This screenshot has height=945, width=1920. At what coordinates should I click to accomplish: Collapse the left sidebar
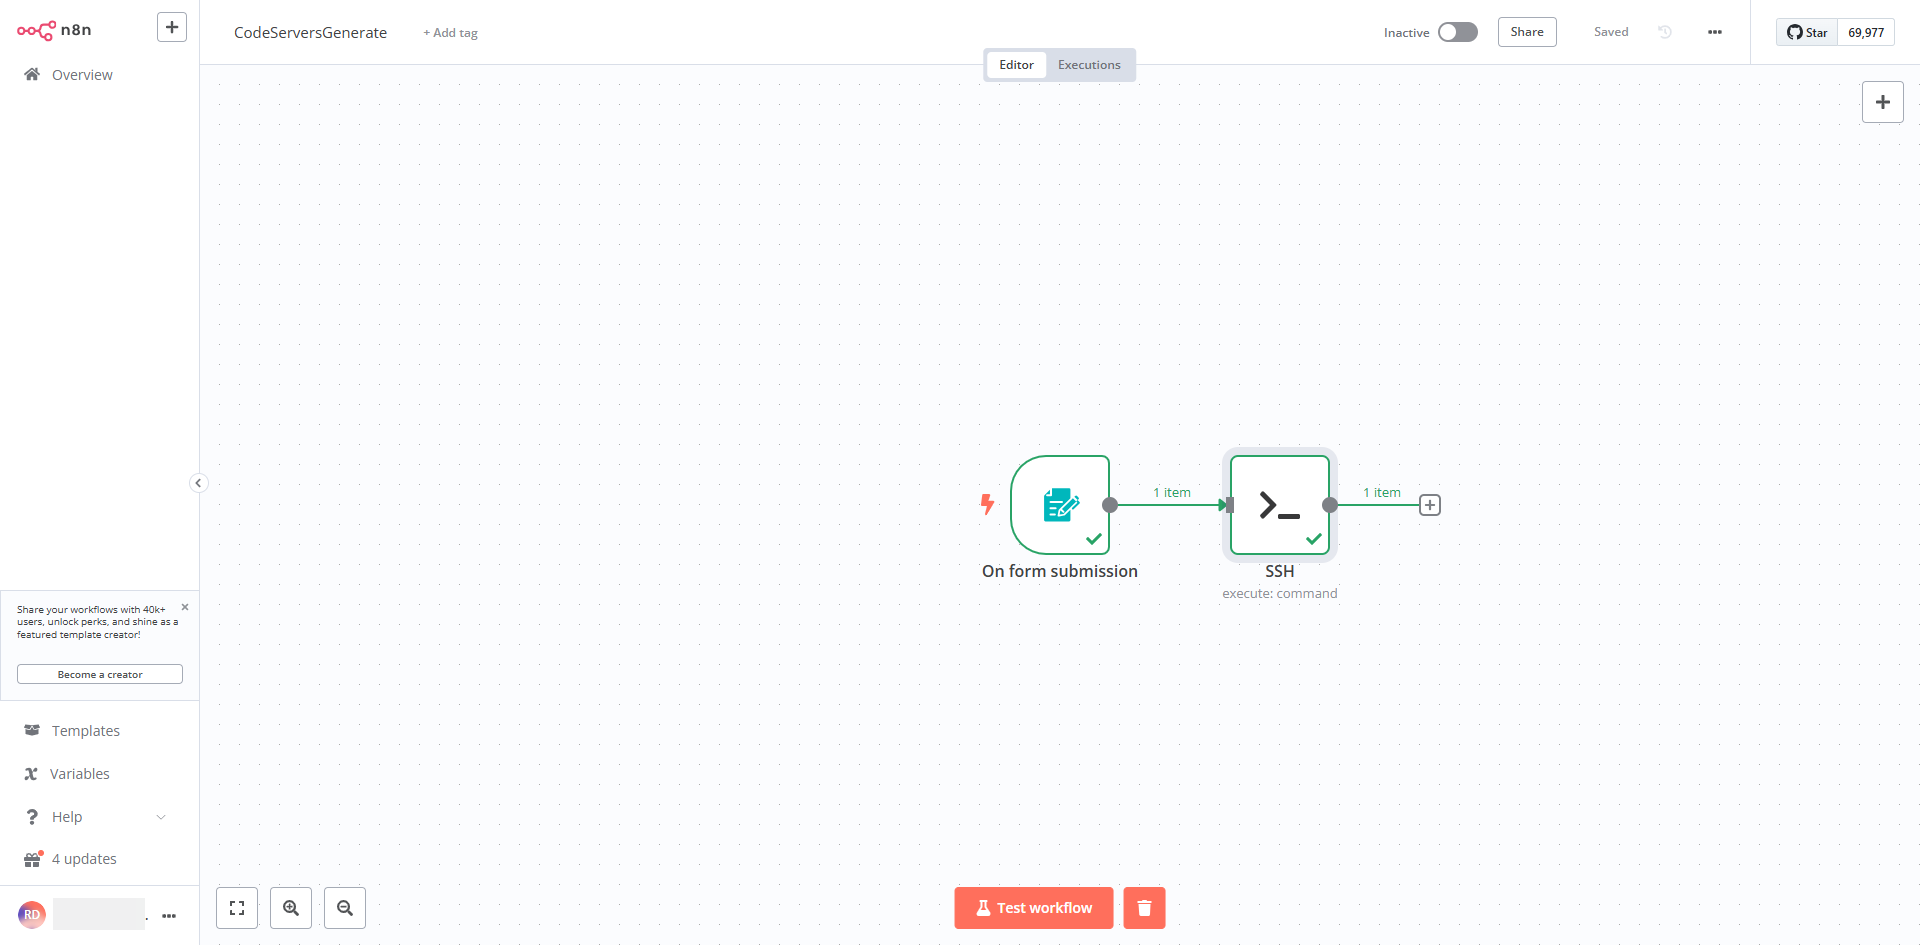(198, 483)
